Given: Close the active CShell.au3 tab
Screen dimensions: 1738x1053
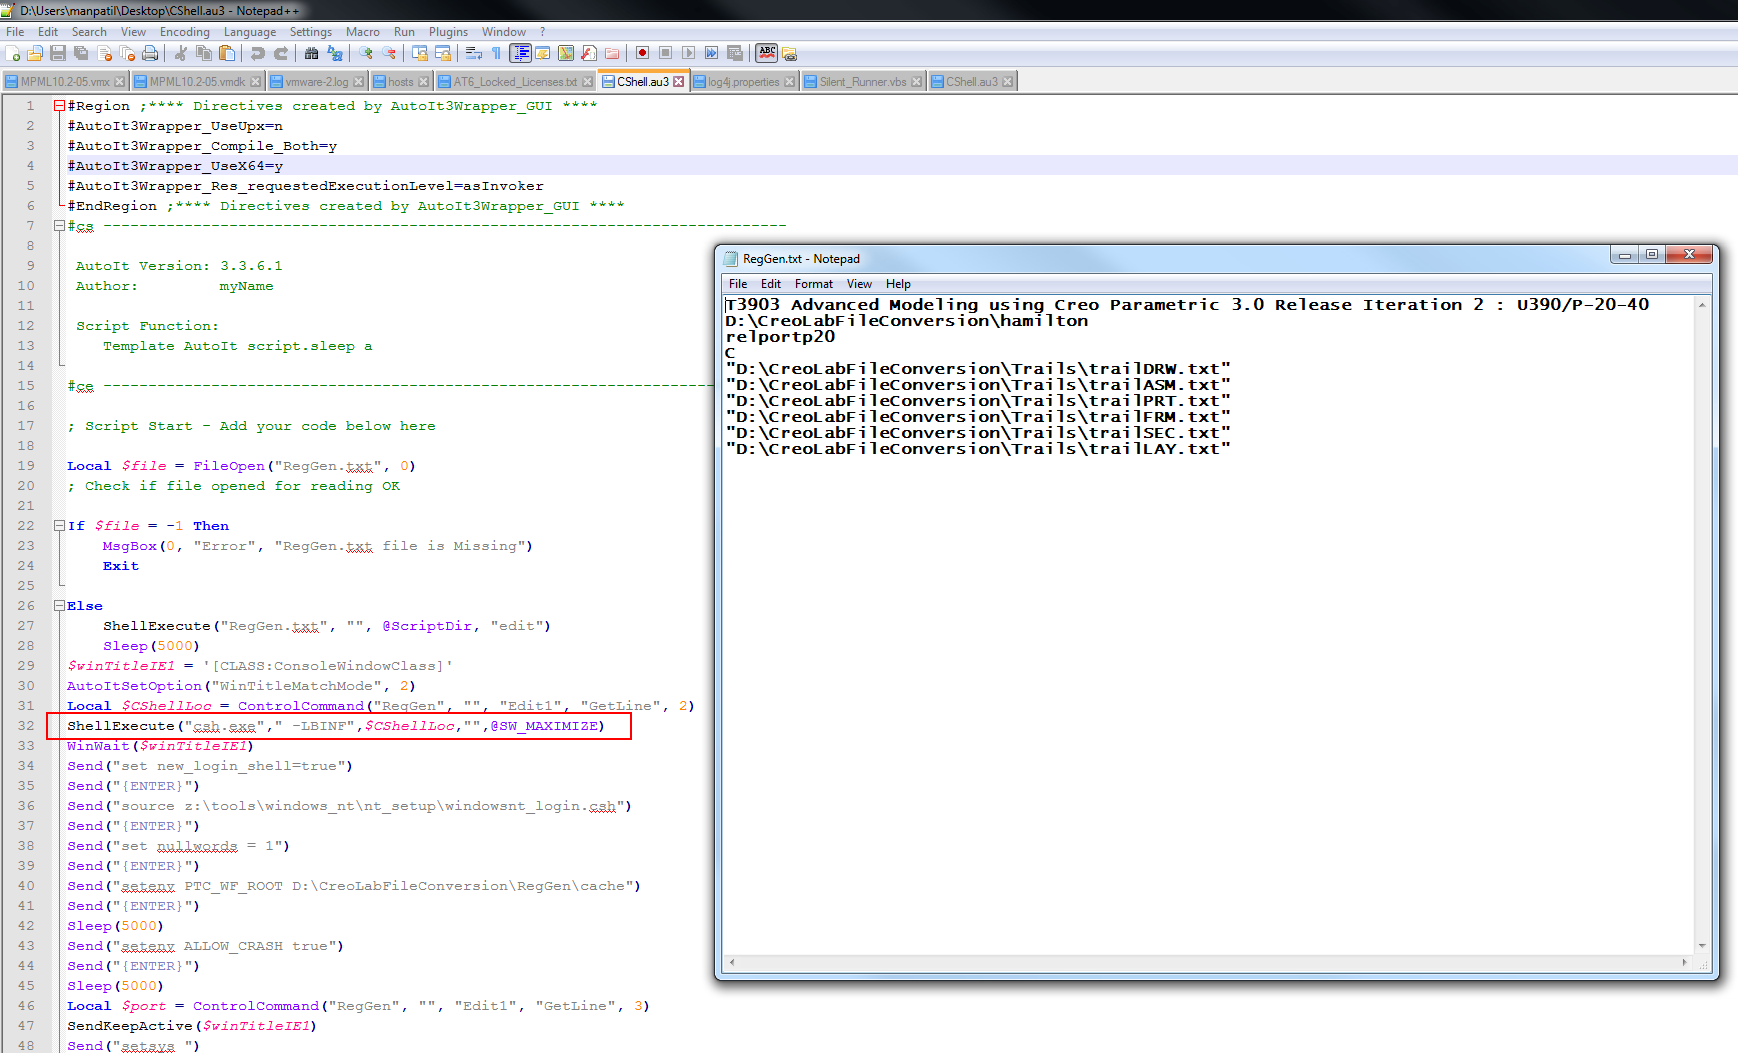Looking at the screenshot, I should point(679,82).
